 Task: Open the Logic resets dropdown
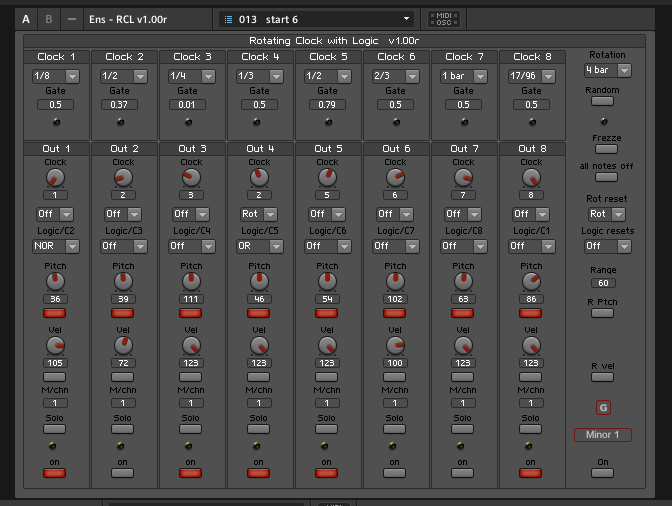608,246
